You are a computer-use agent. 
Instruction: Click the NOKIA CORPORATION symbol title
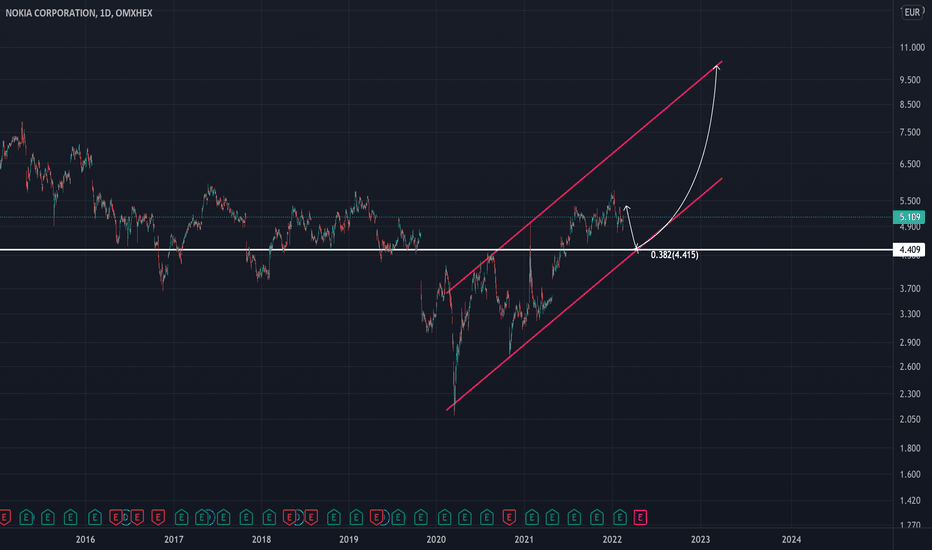coord(50,12)
